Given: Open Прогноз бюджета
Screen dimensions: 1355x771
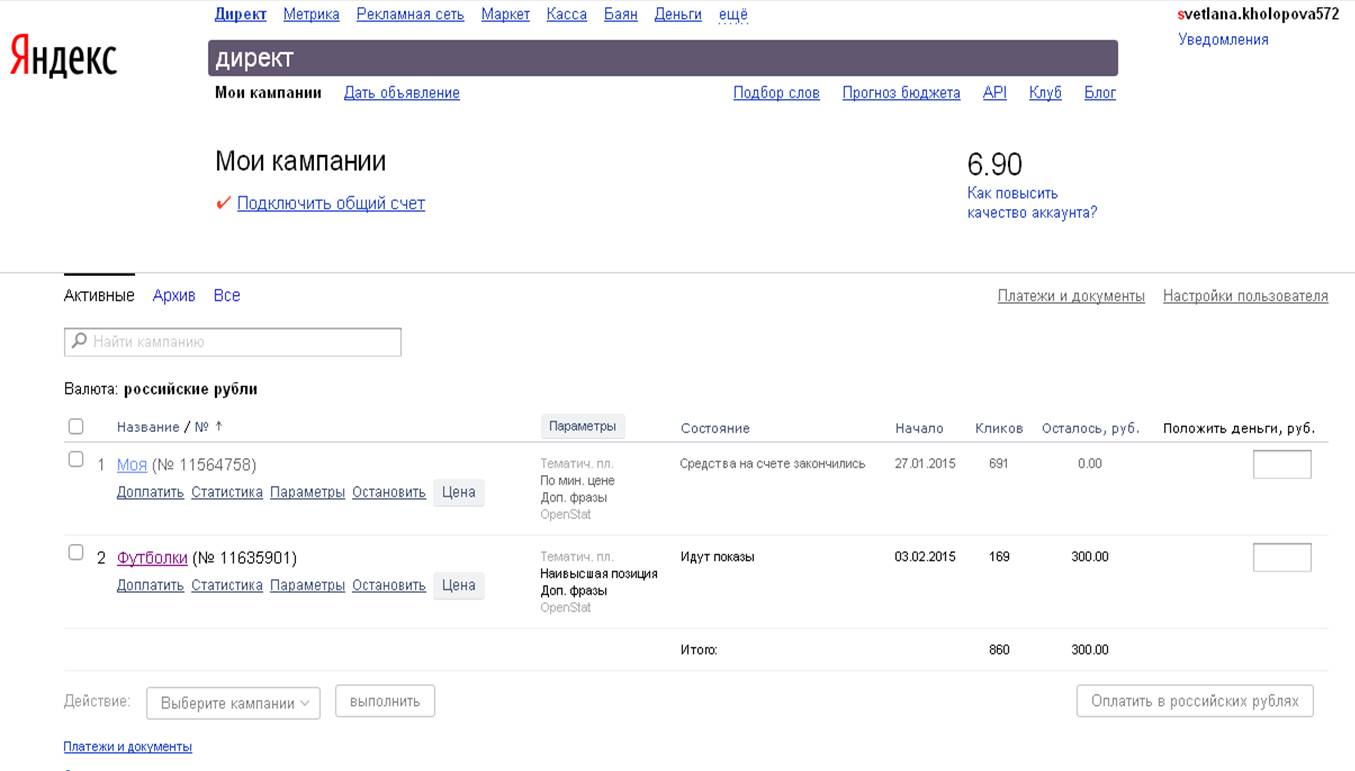Looking at the screenshot, I should tap(901, 93).
